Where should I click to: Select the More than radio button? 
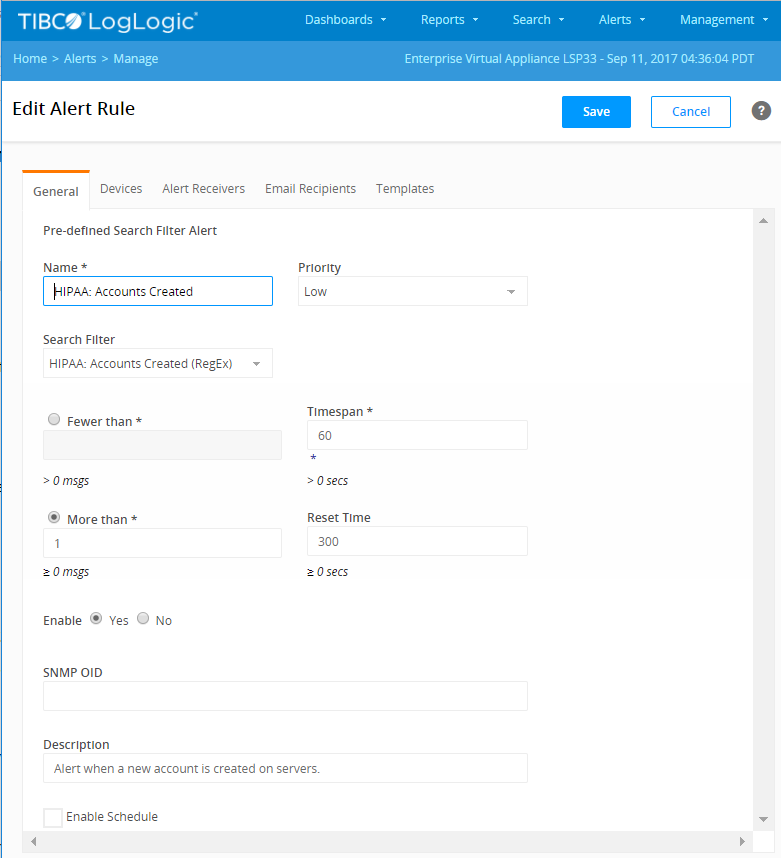[x=54, y=518]
